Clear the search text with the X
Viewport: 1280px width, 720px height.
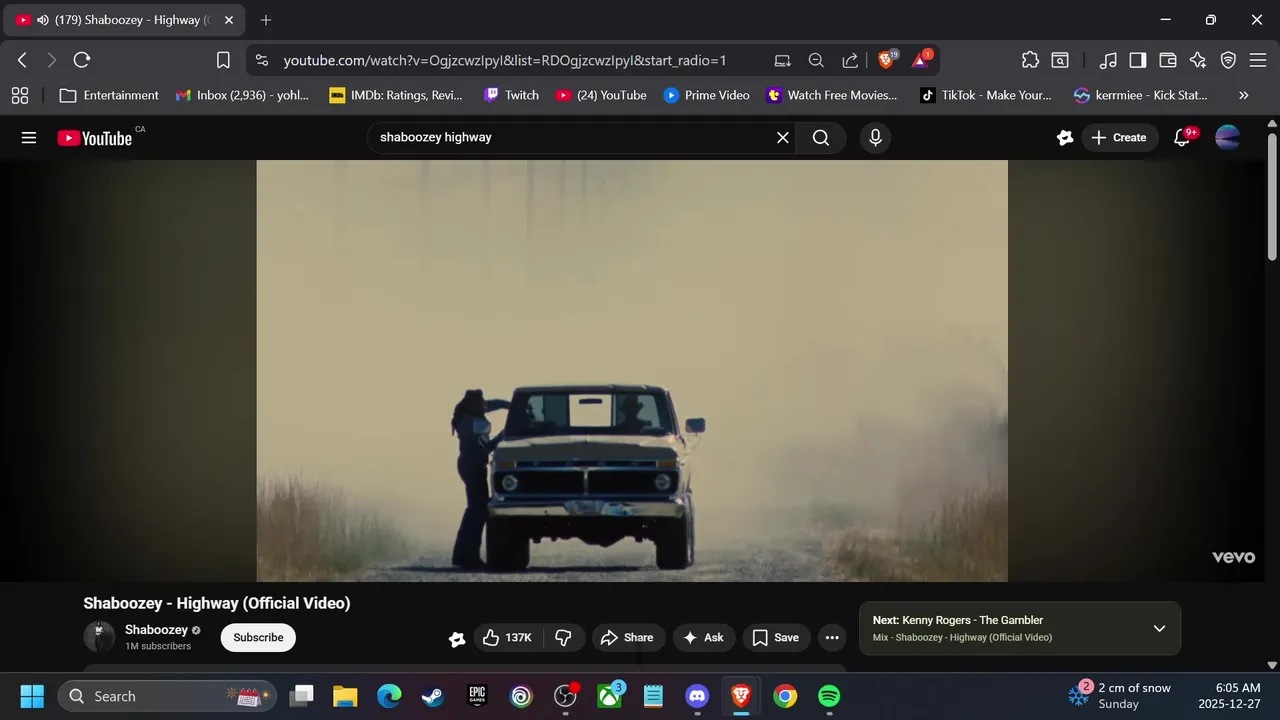(x=783, y=138)
